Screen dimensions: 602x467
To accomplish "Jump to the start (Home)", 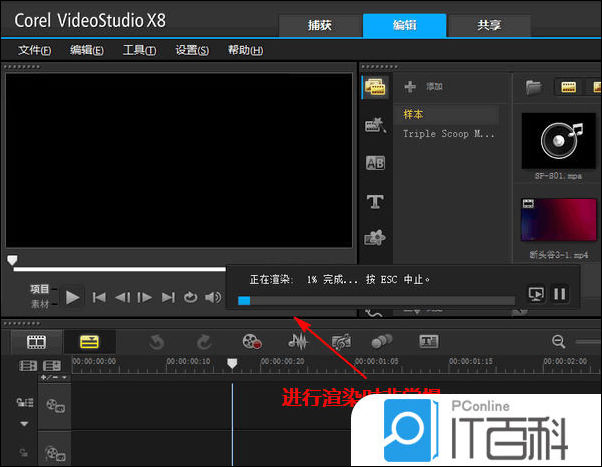I will click(99, 297).
